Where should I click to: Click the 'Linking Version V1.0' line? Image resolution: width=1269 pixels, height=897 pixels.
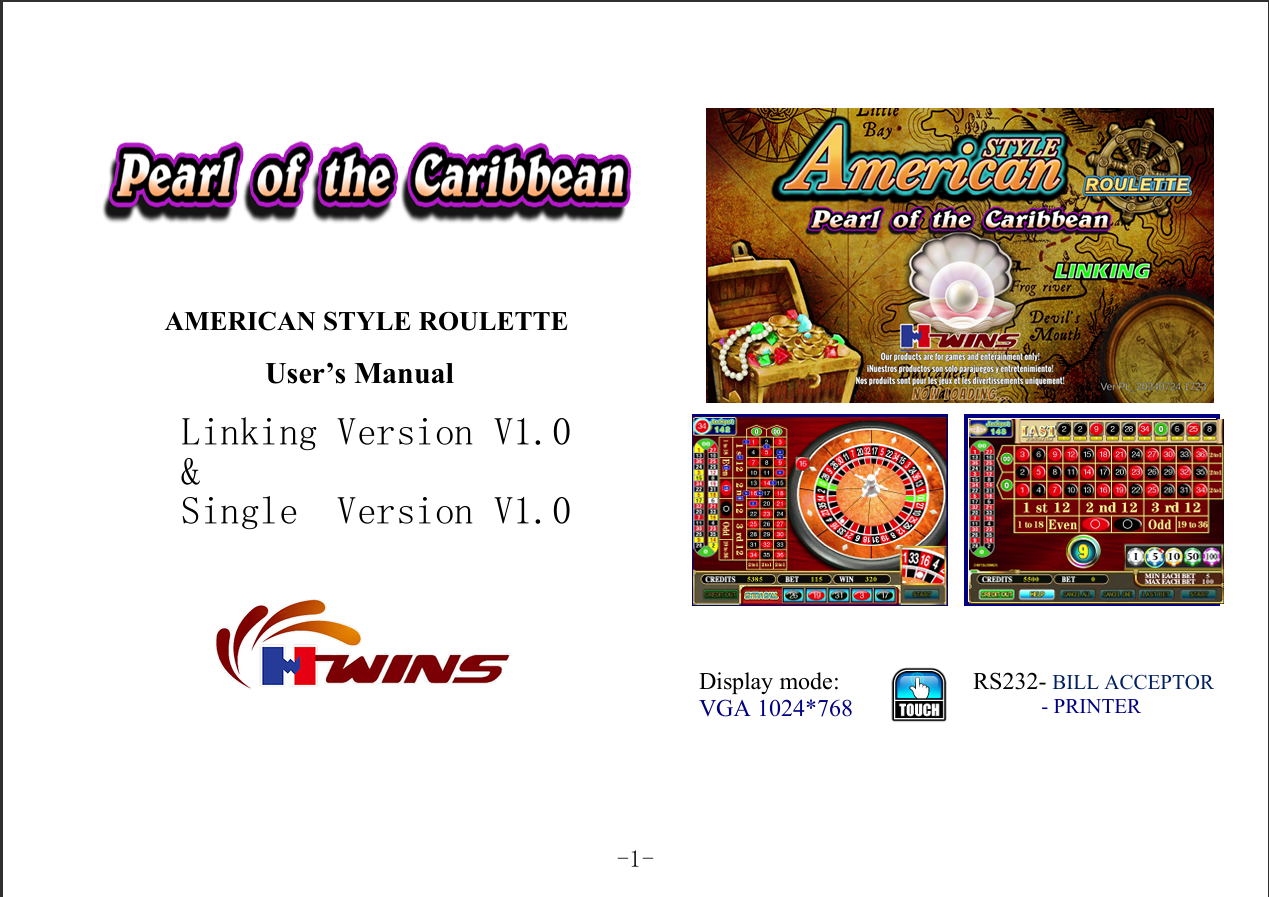click(376, 433)
